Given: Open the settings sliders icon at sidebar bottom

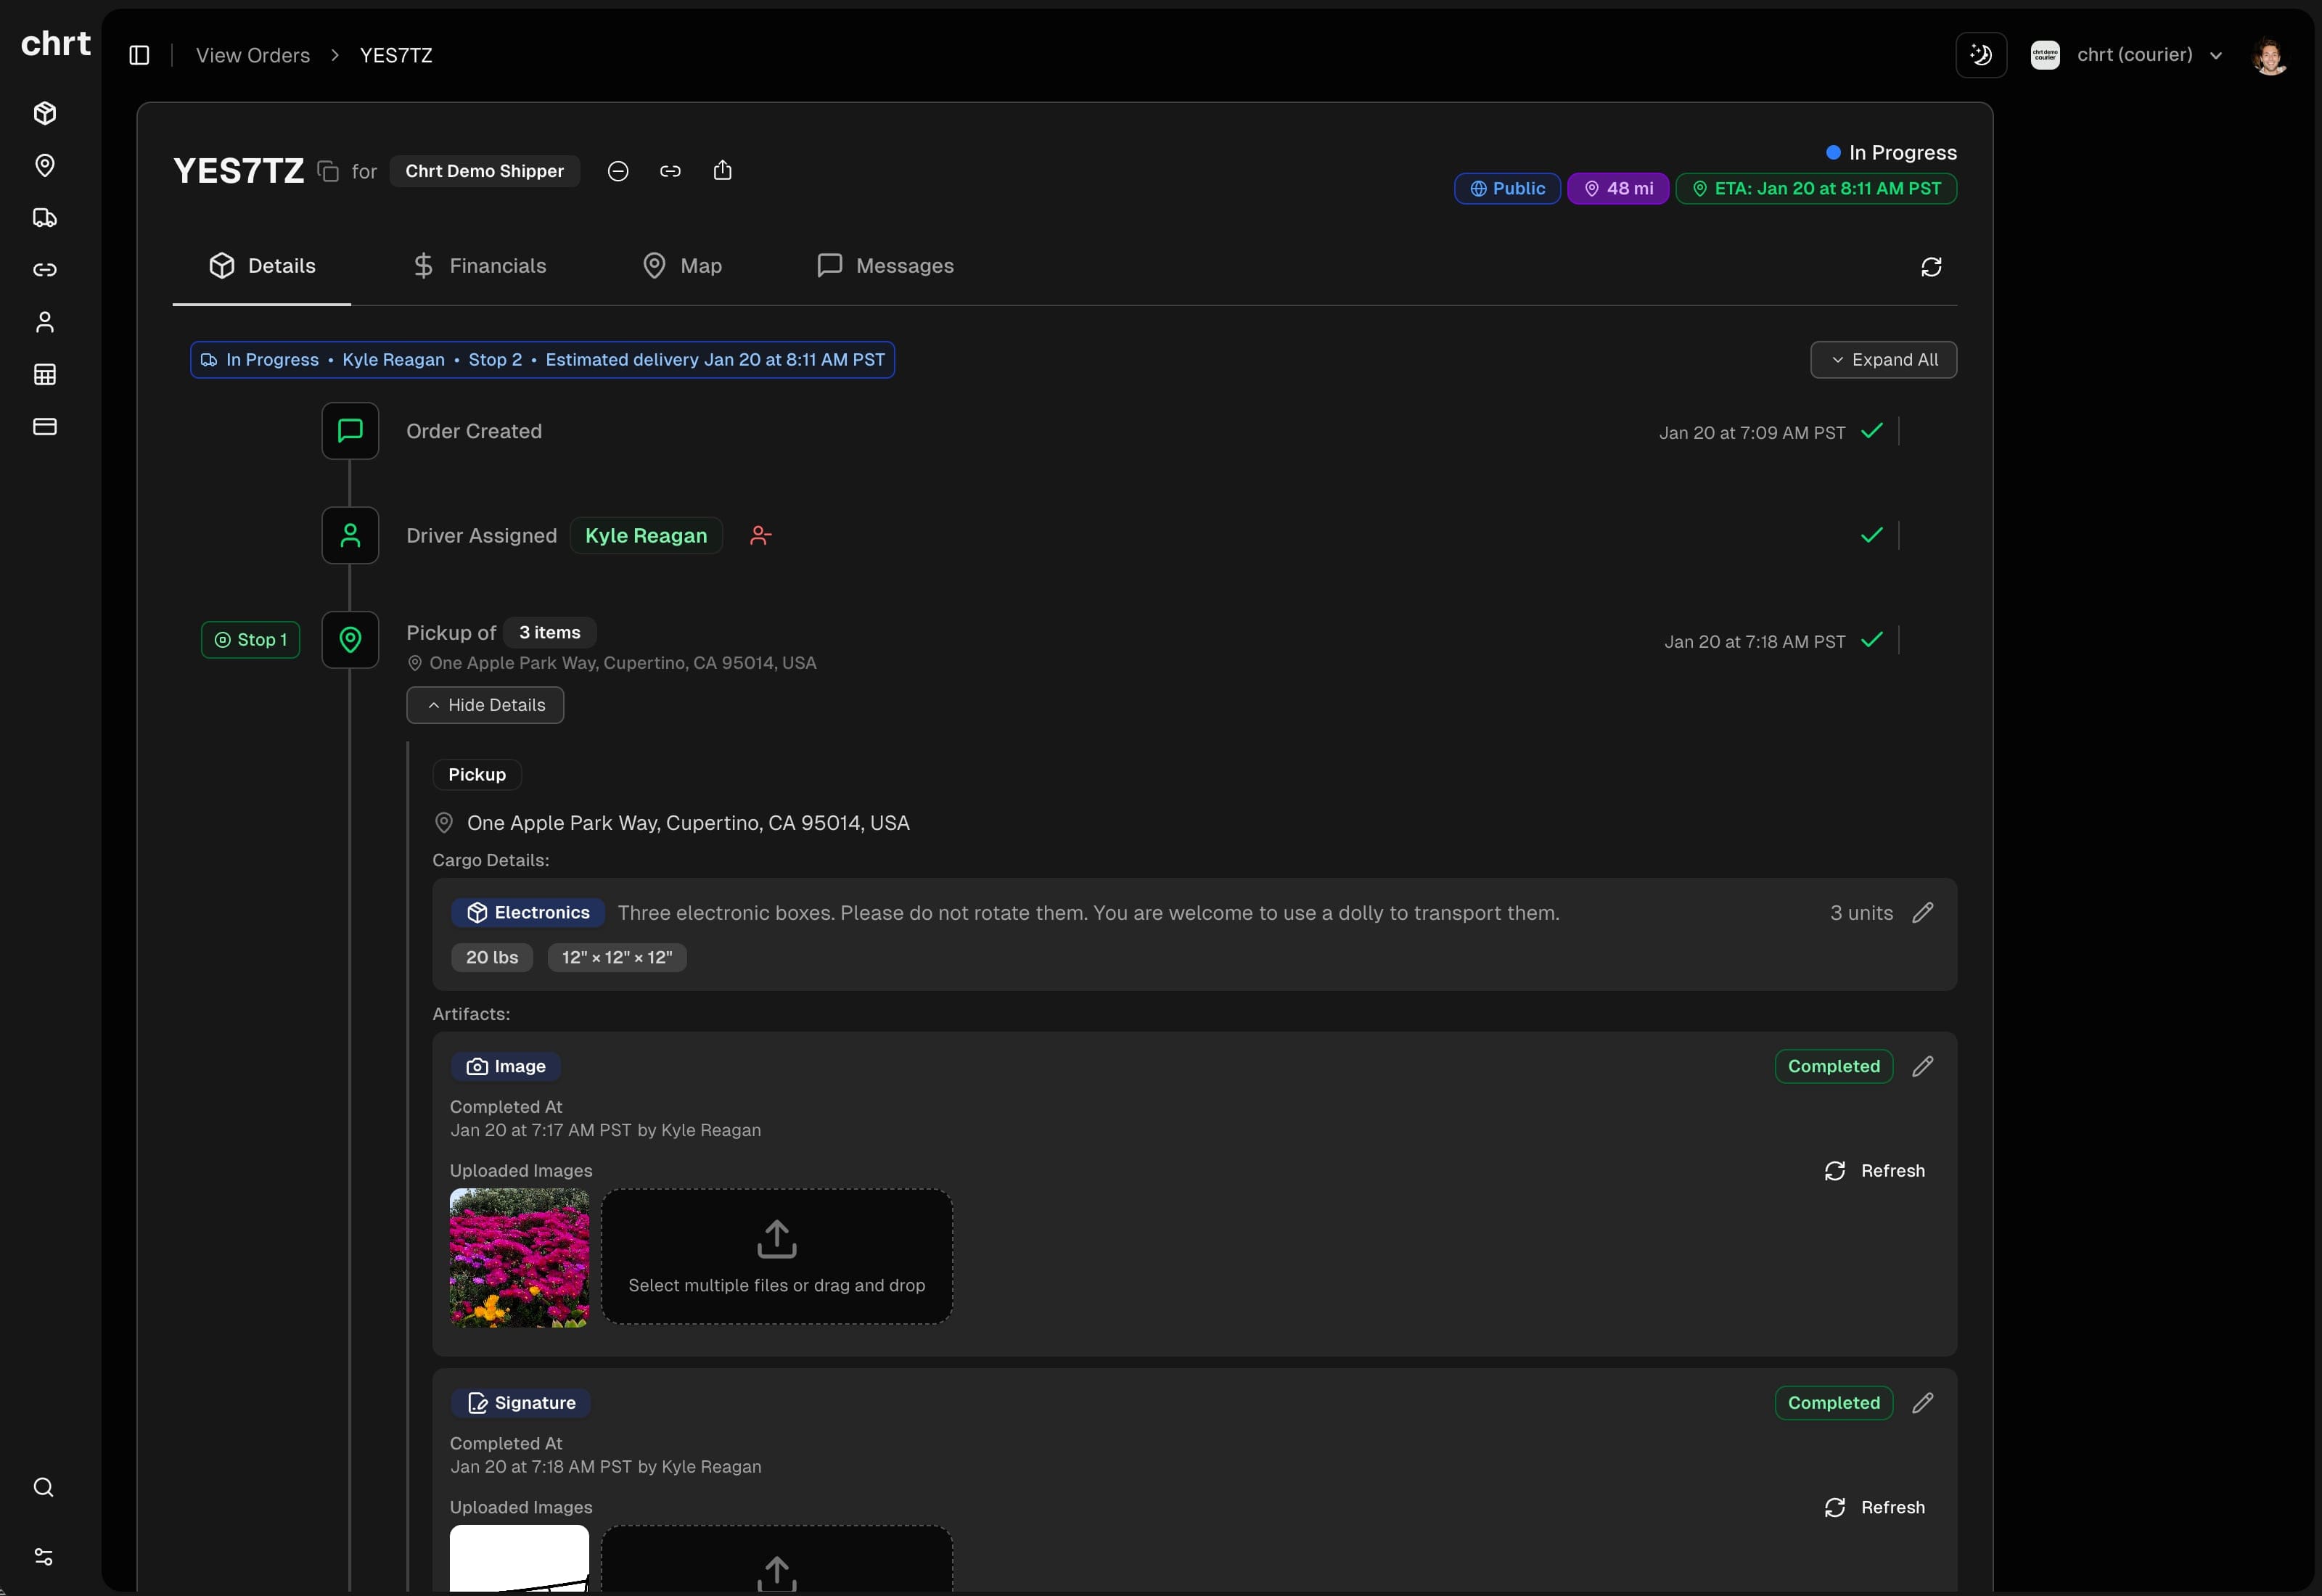Looking at the screenshot, I should 44,1557.
